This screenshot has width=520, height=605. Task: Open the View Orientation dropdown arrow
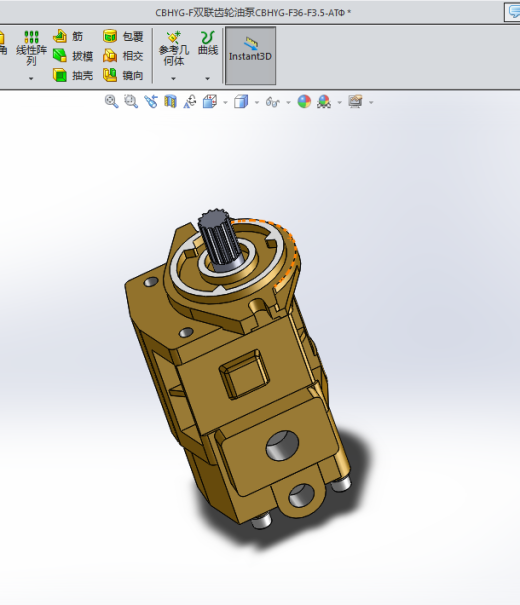[x=225, y=103]
